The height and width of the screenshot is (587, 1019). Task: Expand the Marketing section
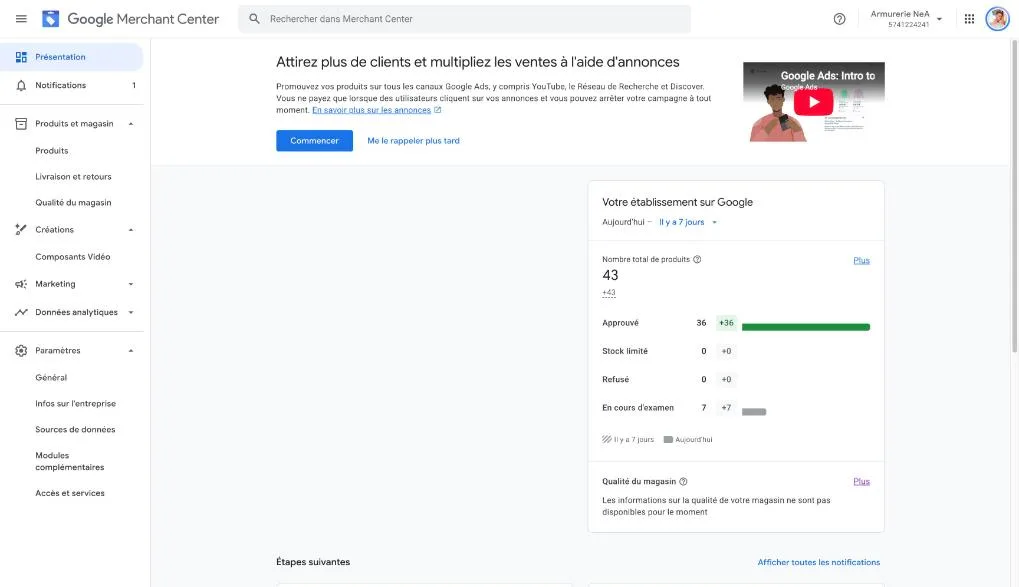(131, 284)
